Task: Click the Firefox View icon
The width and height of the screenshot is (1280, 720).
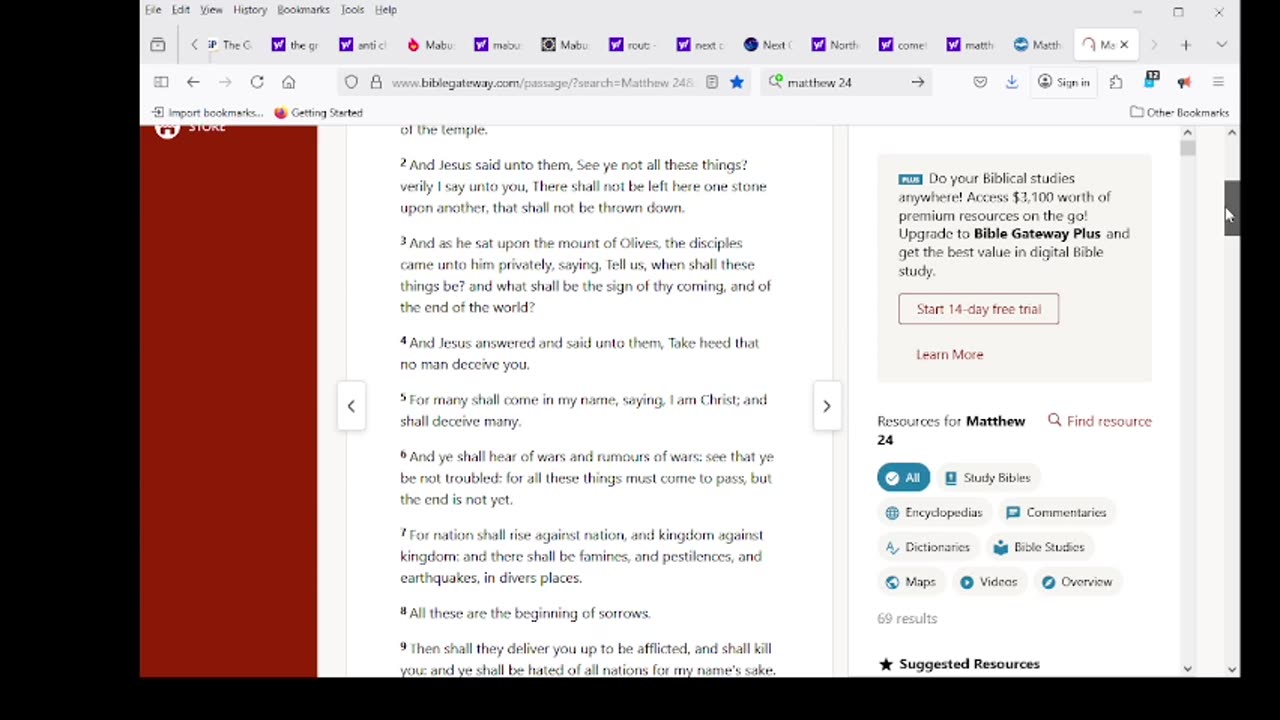Action: click(x=158, y=45)
